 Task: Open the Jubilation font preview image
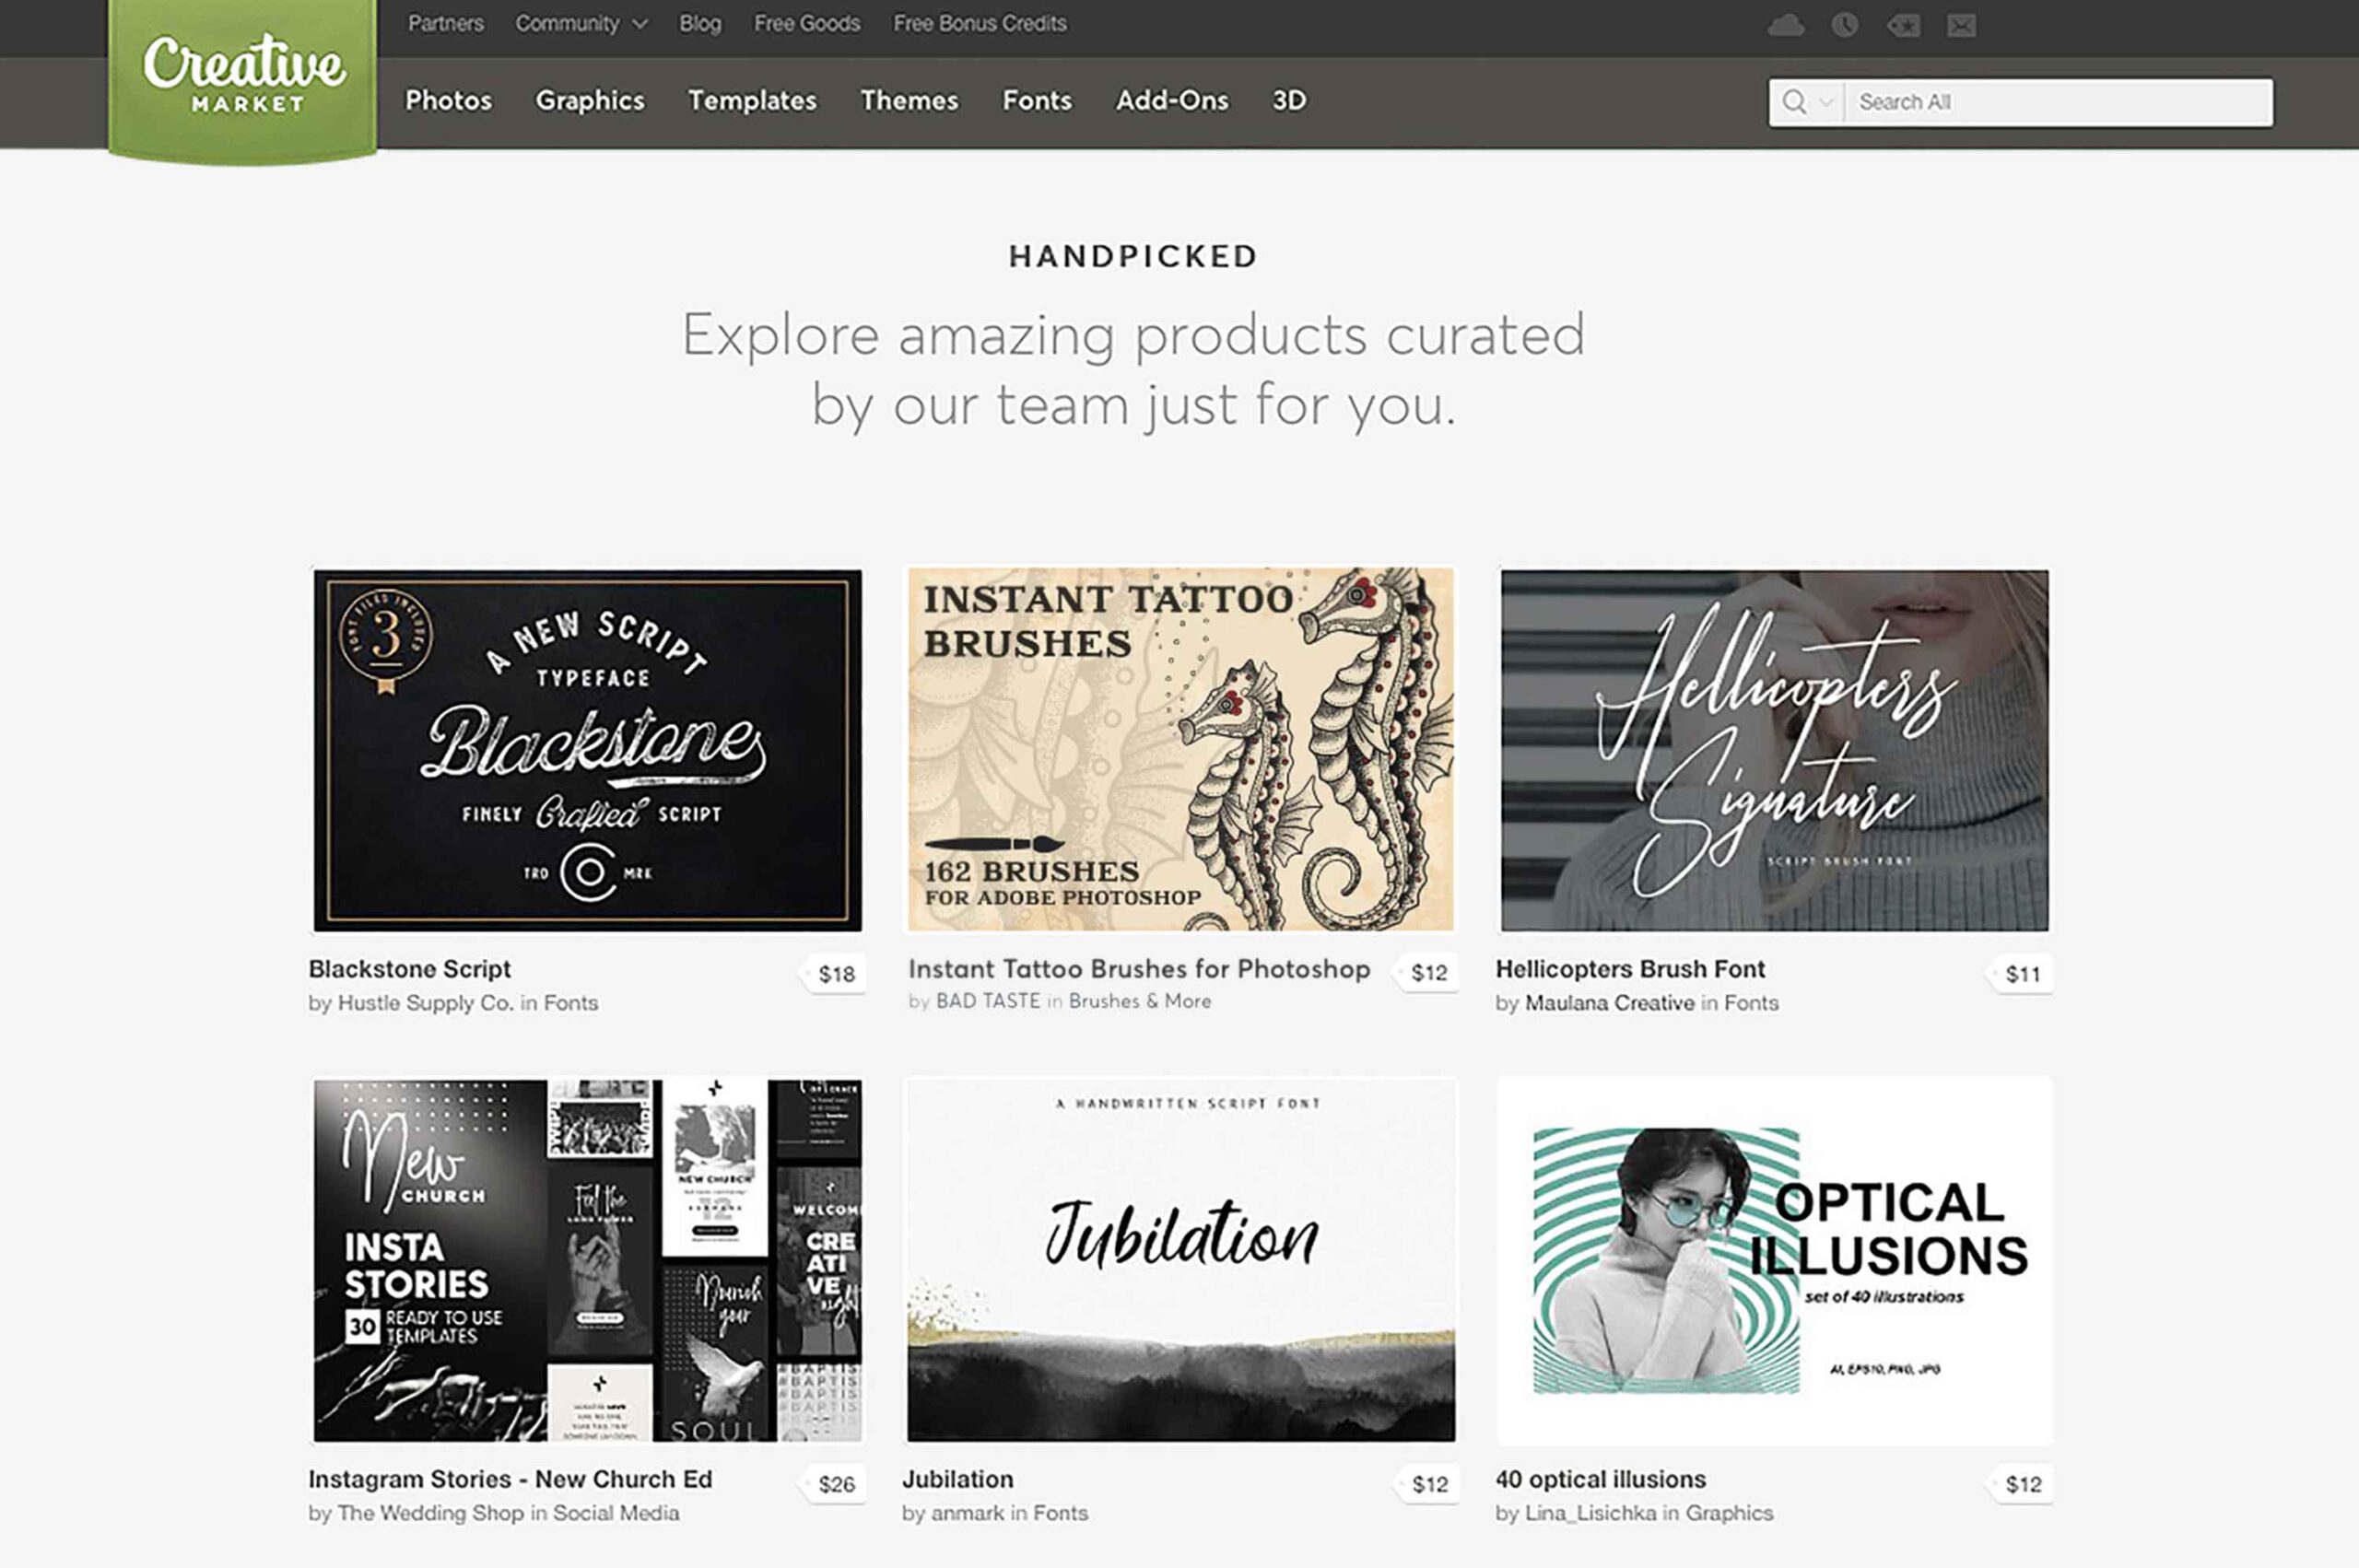pos(1180,1260)
